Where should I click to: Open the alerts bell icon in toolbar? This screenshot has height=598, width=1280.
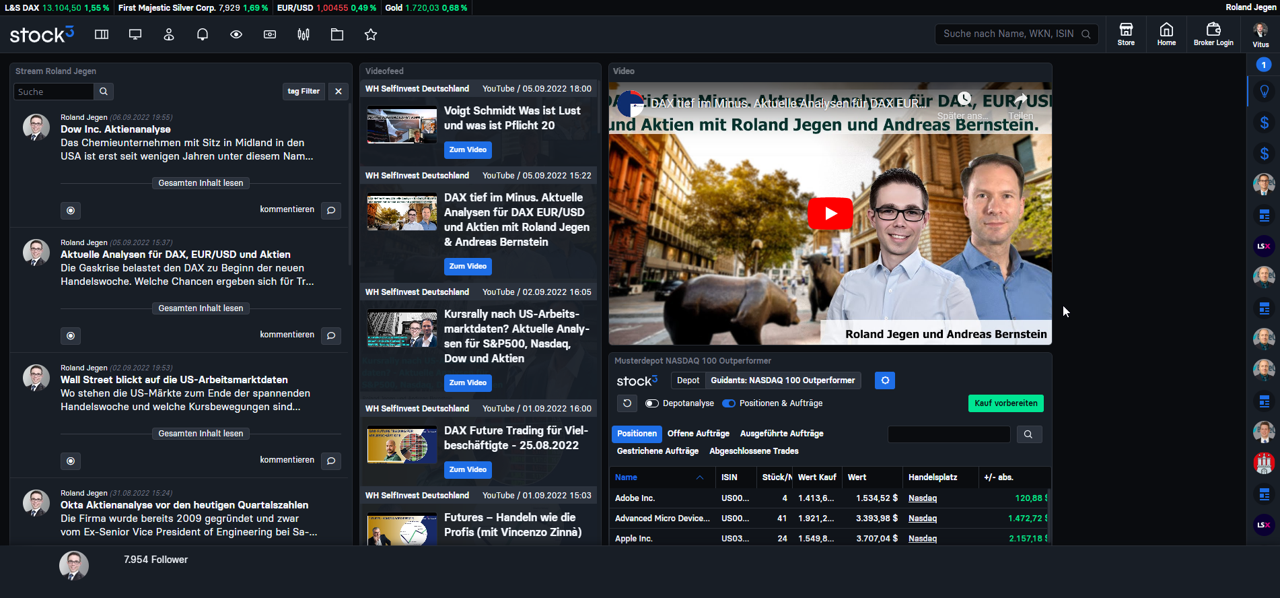coord(202,35)
